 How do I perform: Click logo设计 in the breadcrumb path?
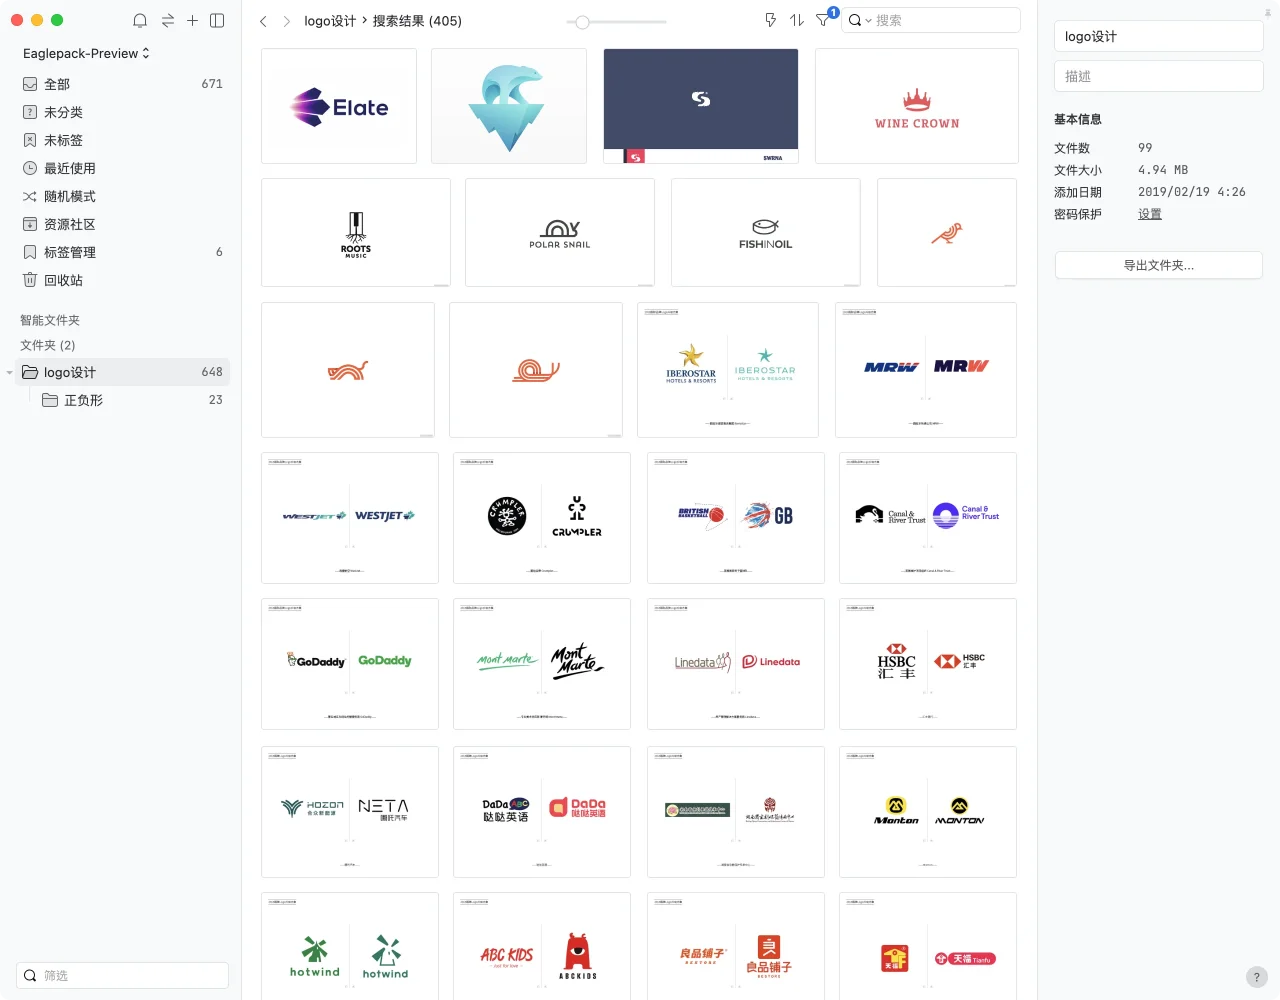(330, 21)
